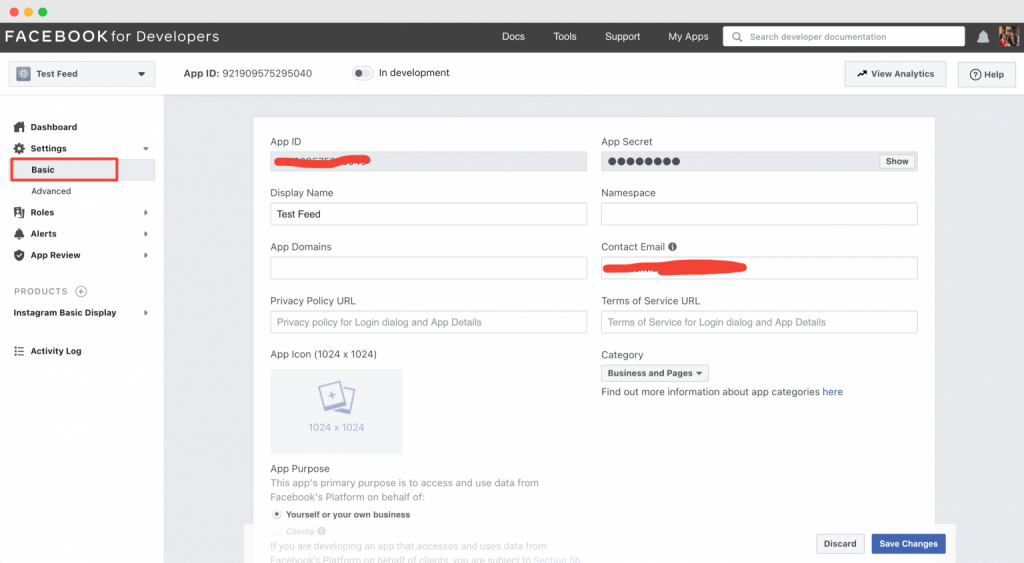Click the Dashboard home icon
The width and height of the screenshot is (1024, 563).
tap(19, 127)
